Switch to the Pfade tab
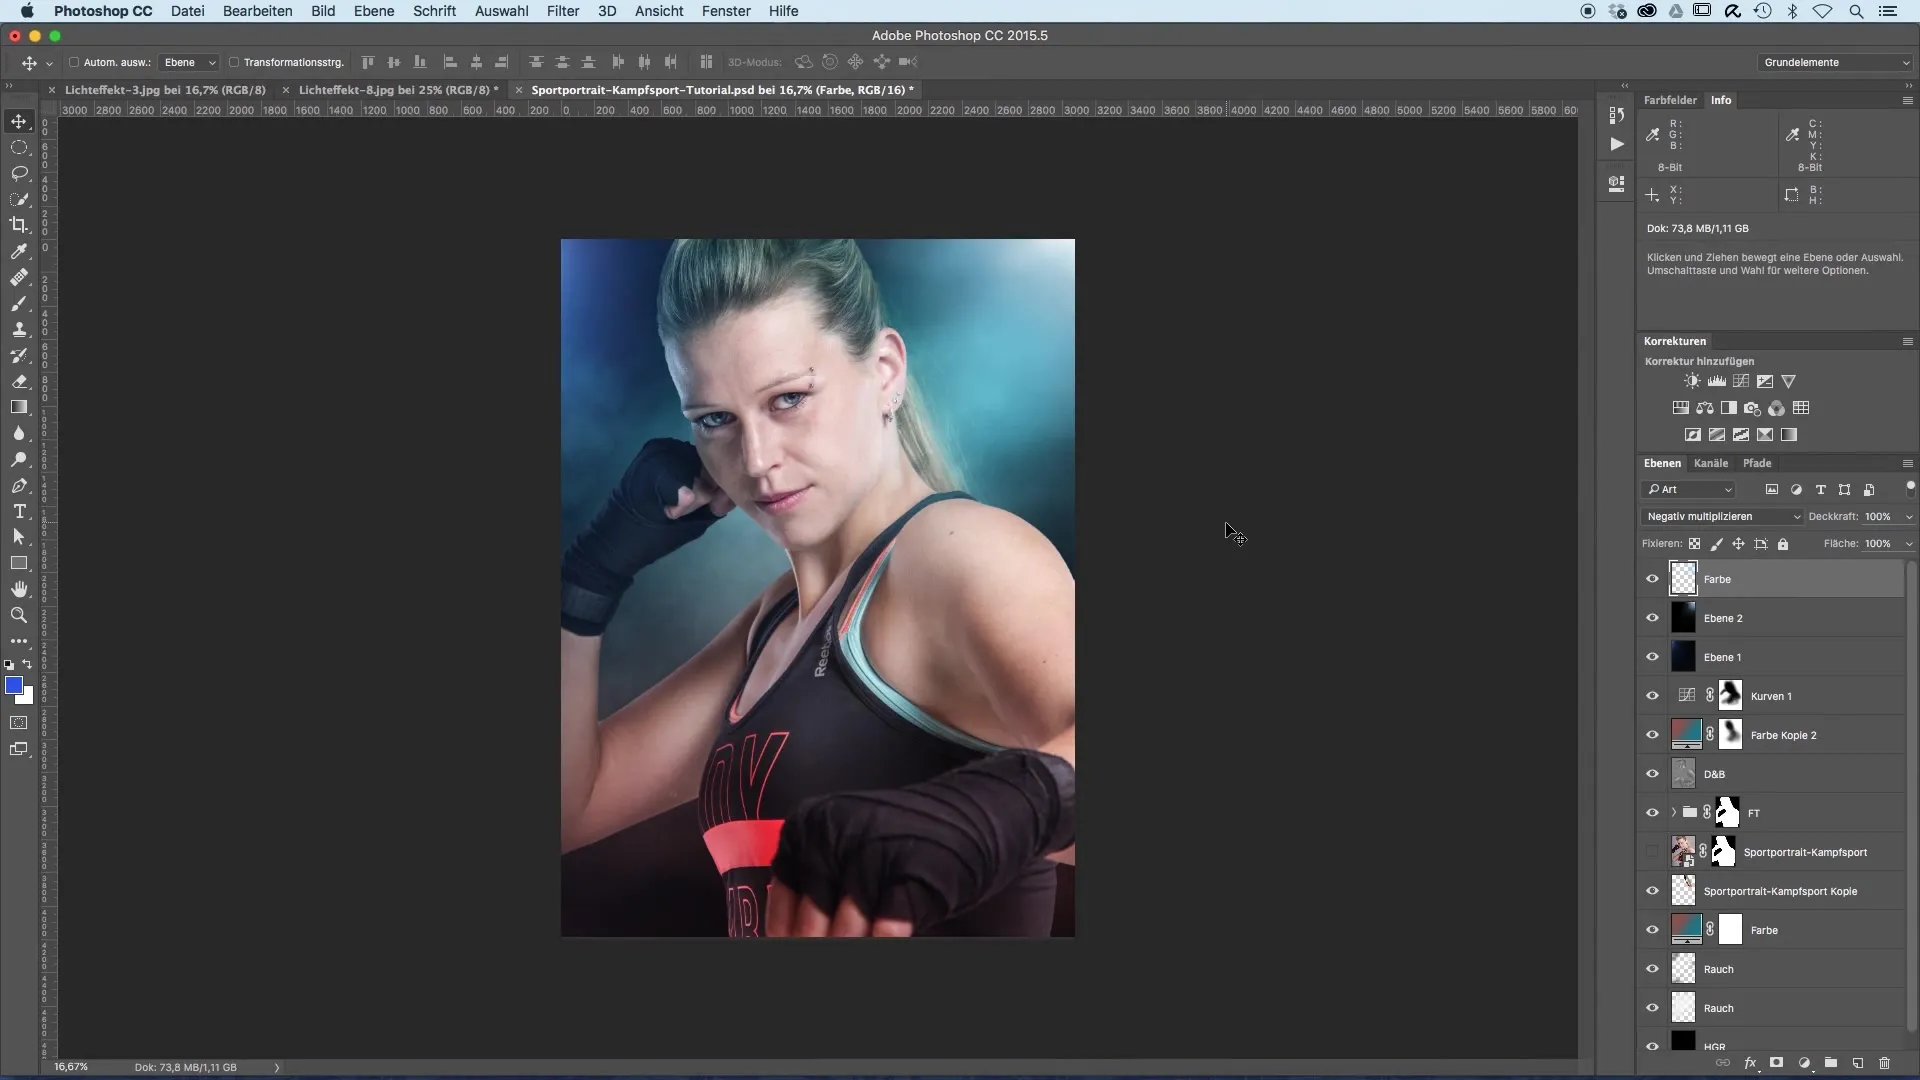Image resolution: width=1920 pixels, height=1080 pixels. click(x=1757, y=463)
